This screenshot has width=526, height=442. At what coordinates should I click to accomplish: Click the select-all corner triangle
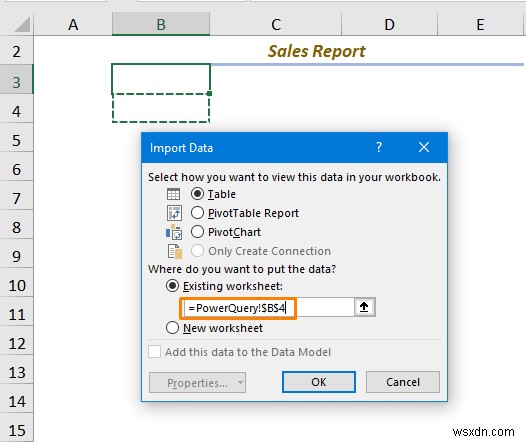(22, 25)
